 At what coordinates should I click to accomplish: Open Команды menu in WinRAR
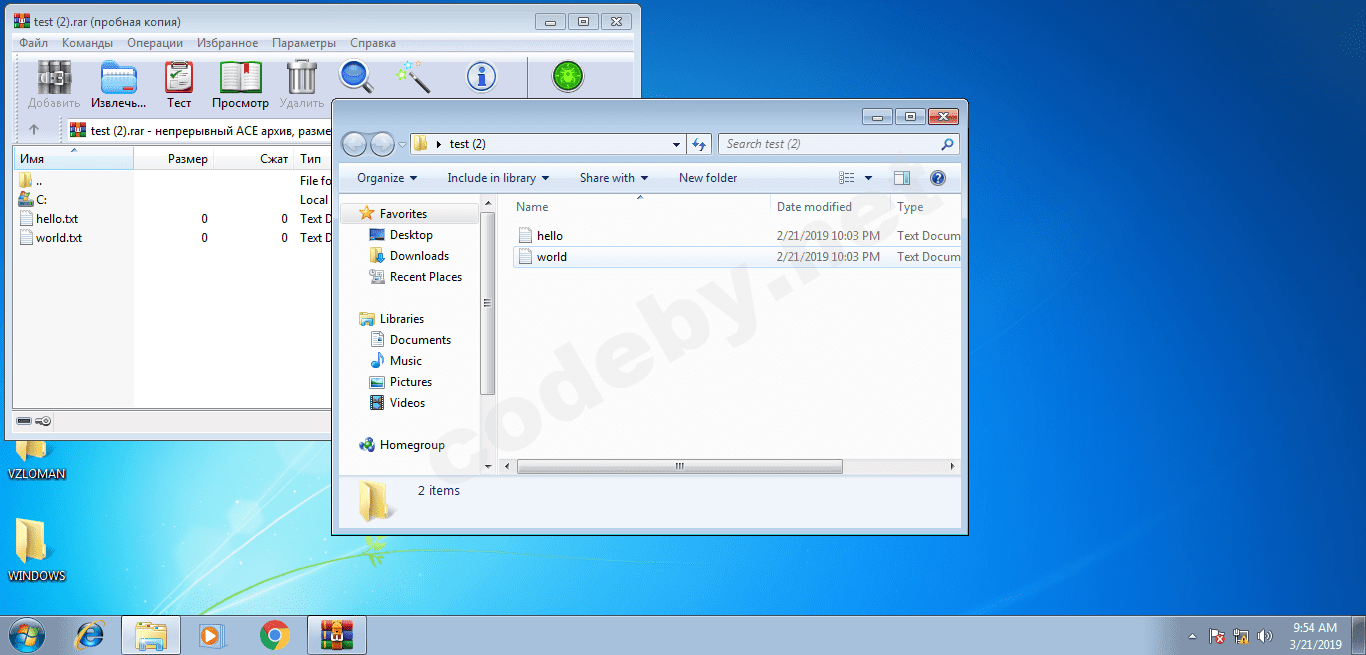87,43
